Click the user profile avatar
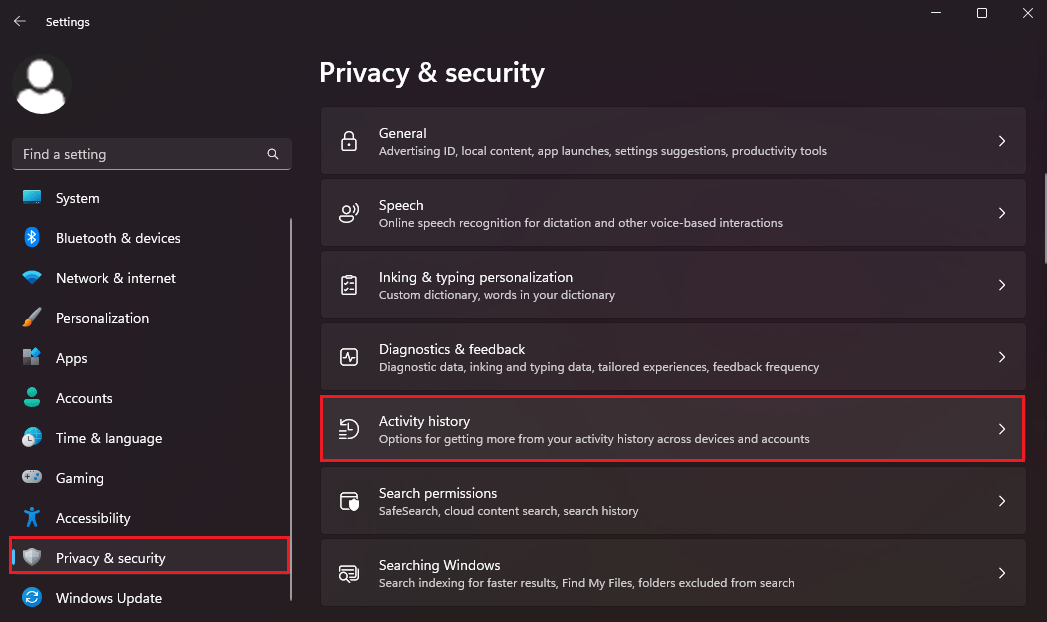1047x622 pixels. point(41,85)
